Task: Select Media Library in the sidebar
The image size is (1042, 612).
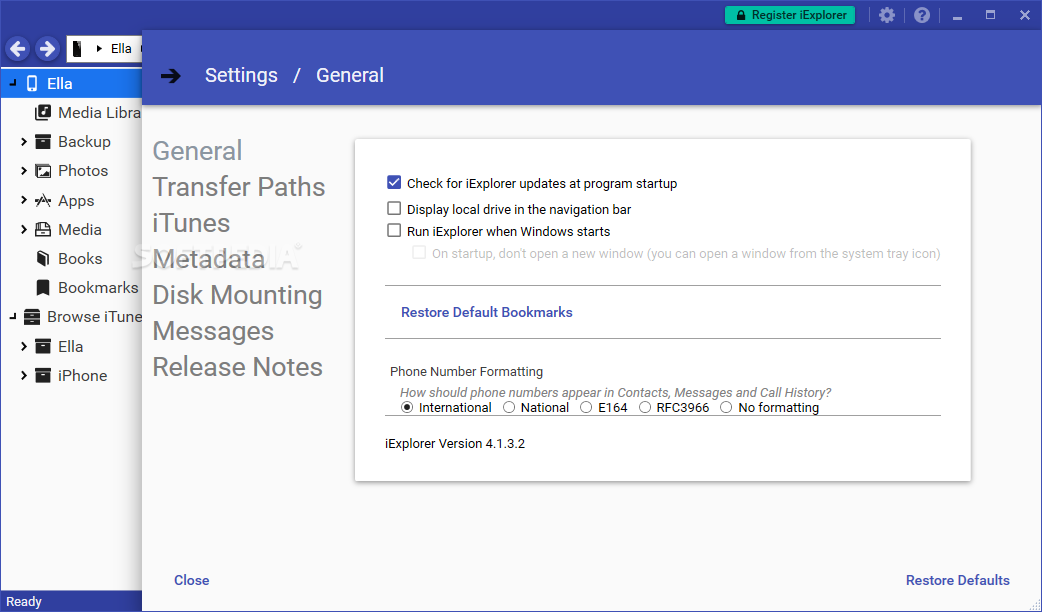Action: tap(99, 112)
